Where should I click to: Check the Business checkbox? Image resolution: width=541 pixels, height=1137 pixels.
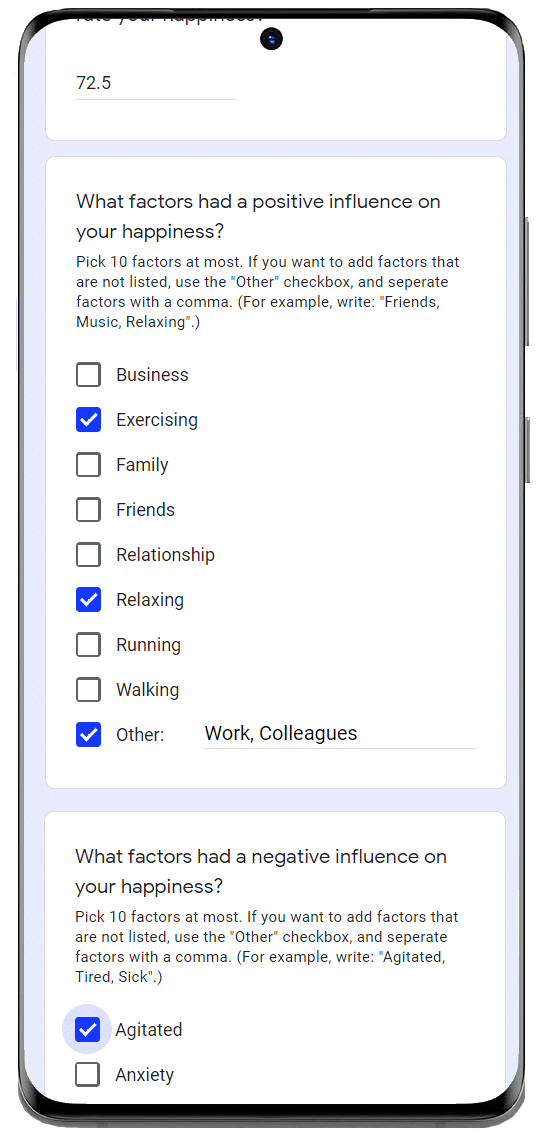(88, 375)
